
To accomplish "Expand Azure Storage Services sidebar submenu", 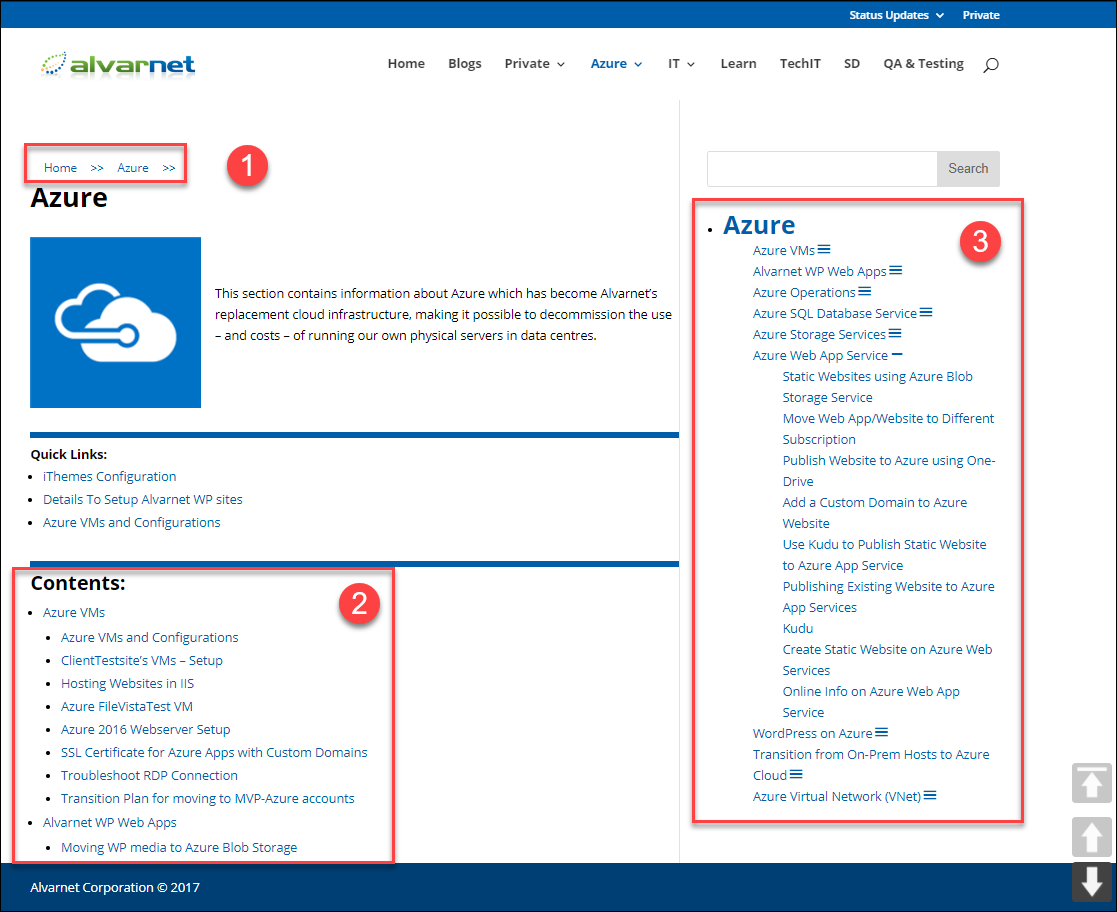I will pyautogui.click(x=895, y=333).
